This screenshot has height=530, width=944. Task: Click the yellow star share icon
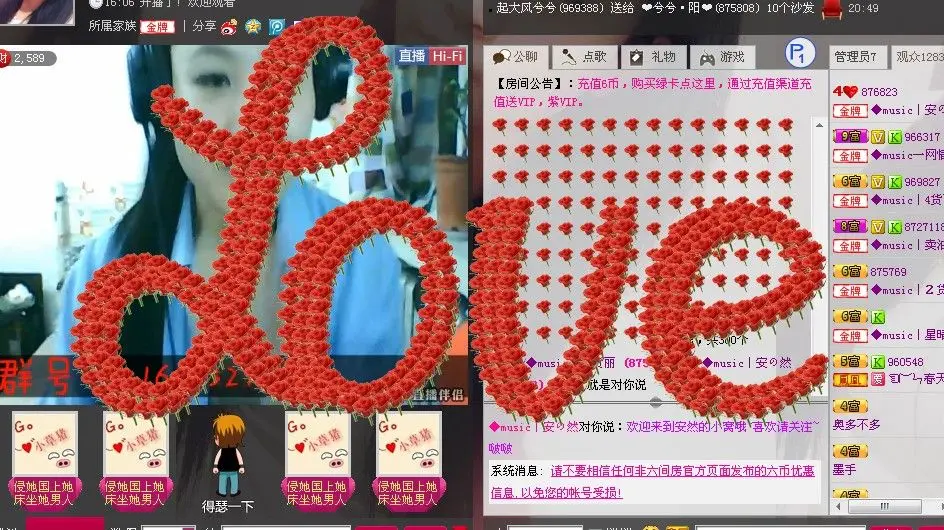(253, 27)
